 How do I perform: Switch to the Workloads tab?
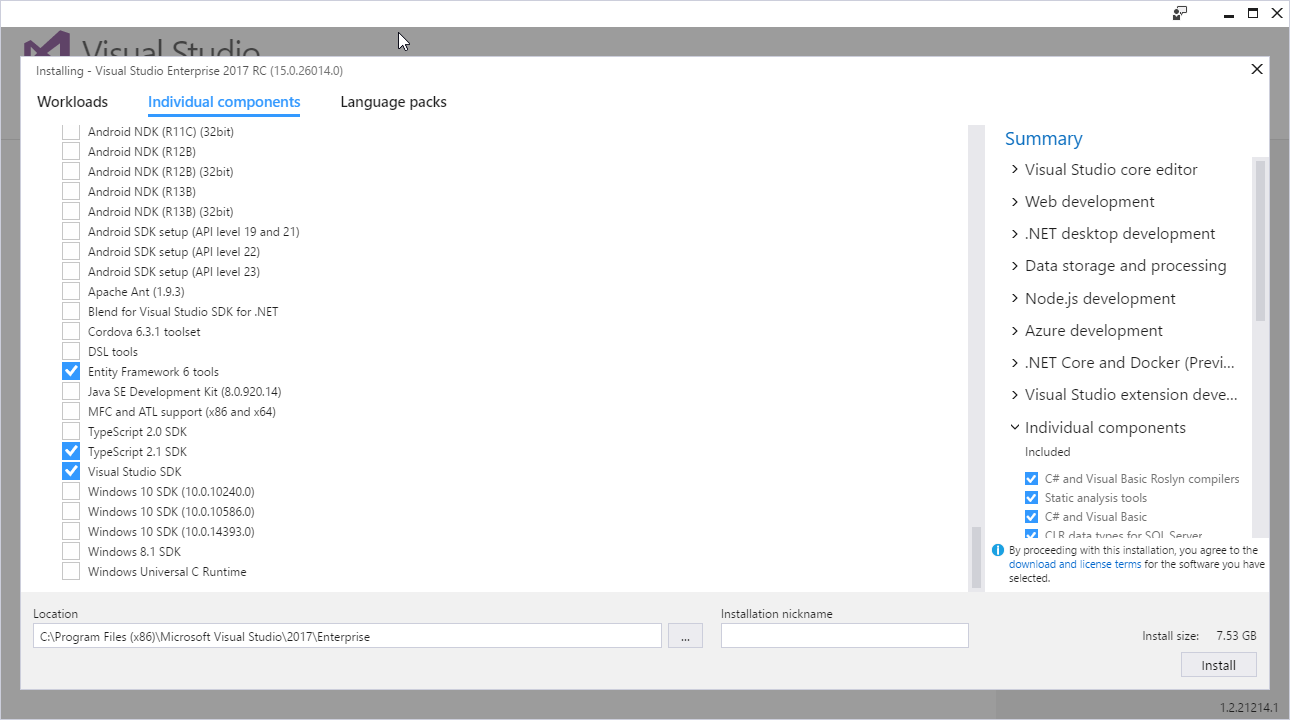(72, 101)
